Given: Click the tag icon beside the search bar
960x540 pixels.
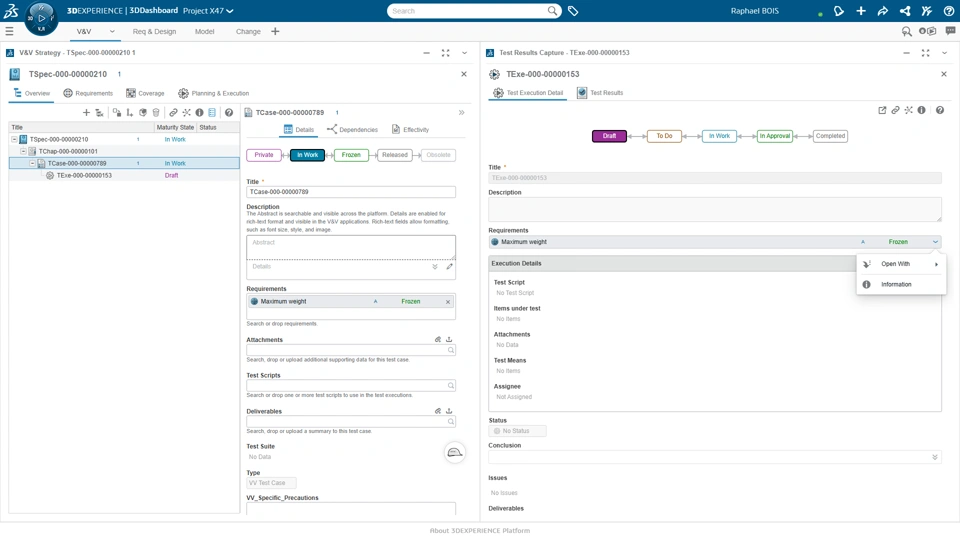Looking at the screenshot, I should click(x=573, y=11).
